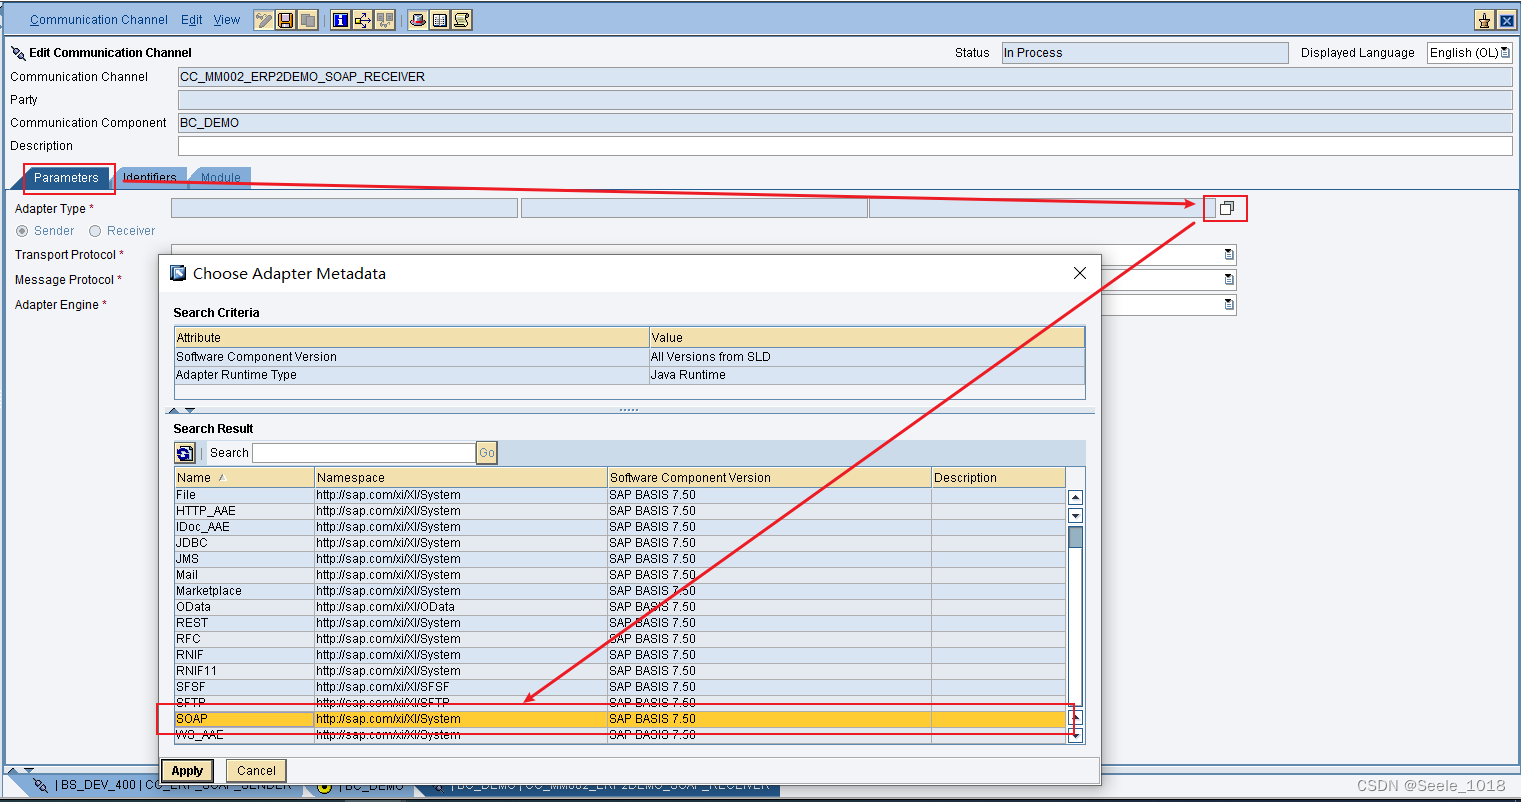Select the RNIF adapter row
Screen dimensions: 1521x802
point(620,655)
